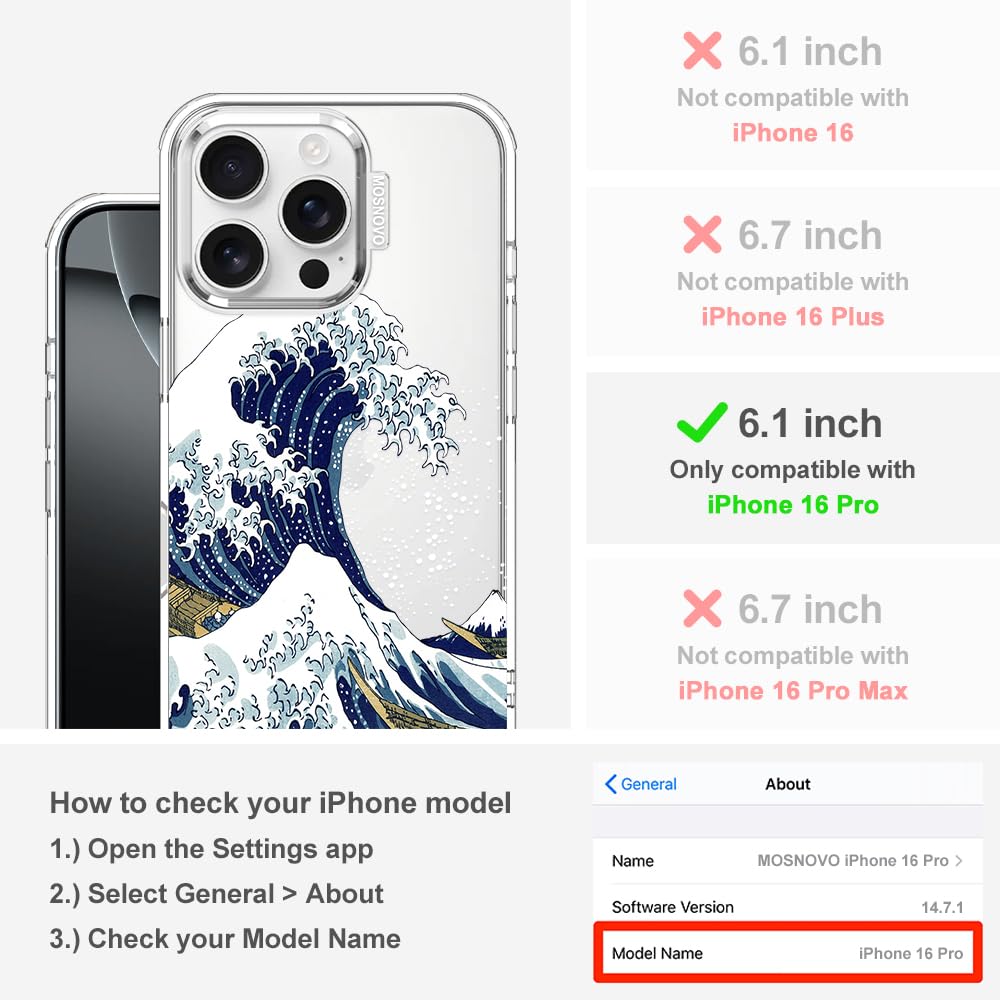Viewport: 1000px width, 1000px height.
Task: Go back to General settings
Action: point(641,784)
